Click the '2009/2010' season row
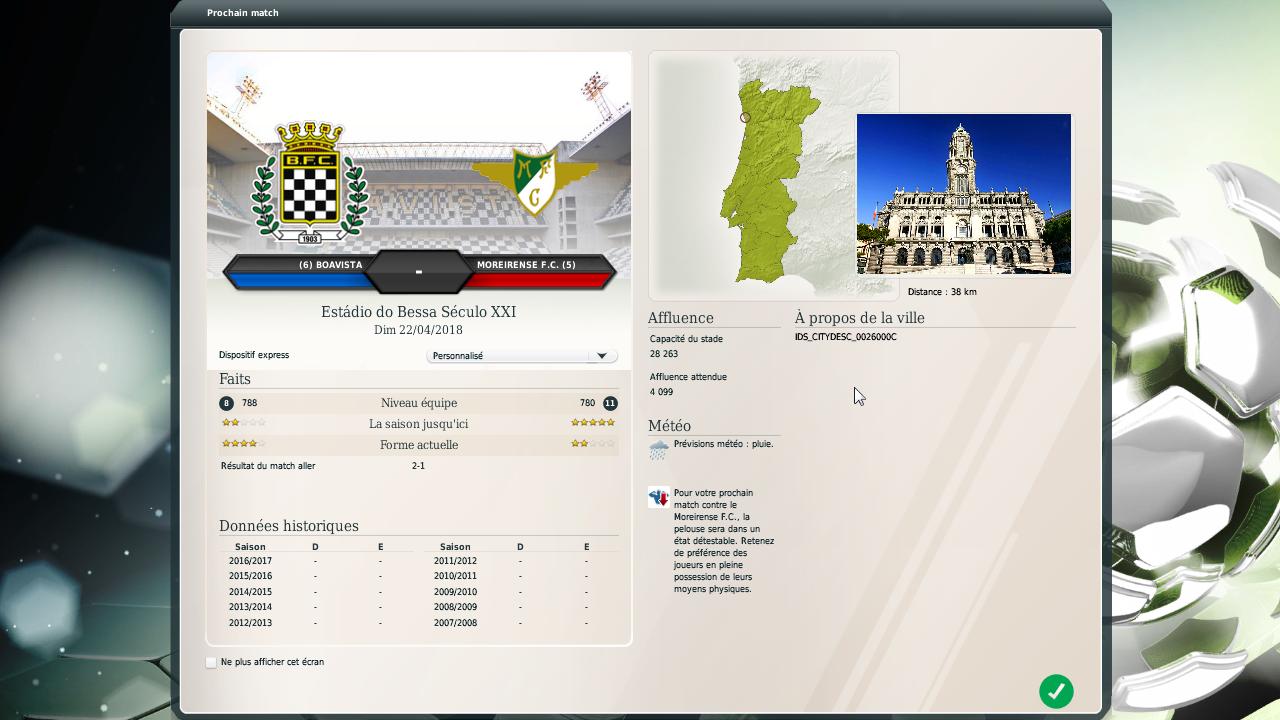The height and width of the screenshot is (720, 1280). (520, 592)
